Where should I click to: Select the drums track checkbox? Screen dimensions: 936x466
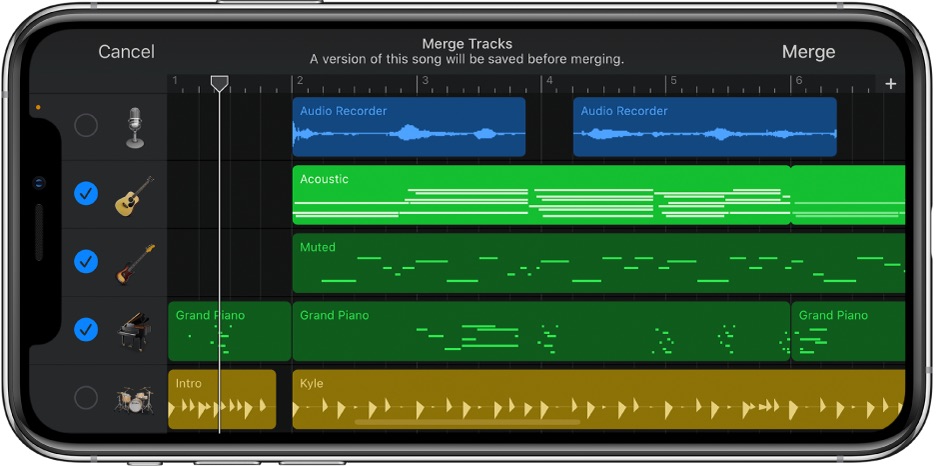click(86, 397)
